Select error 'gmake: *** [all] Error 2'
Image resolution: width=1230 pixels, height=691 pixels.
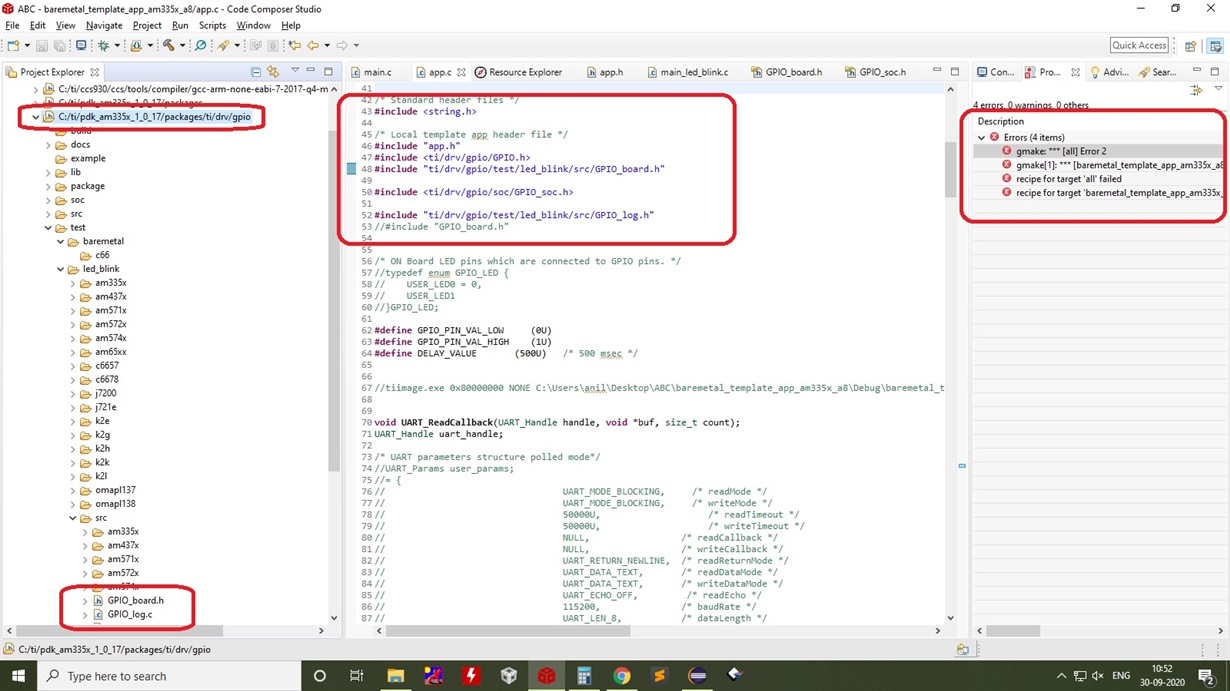tap(1061, 151)
